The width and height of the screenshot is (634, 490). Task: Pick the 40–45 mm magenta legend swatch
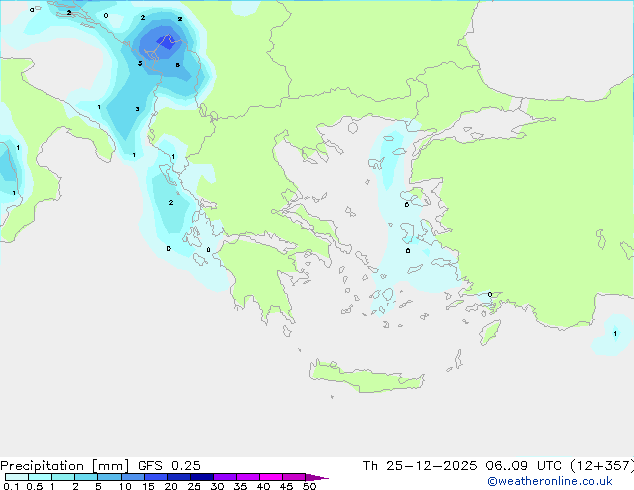pyautogui.click(x=271, y=477)
